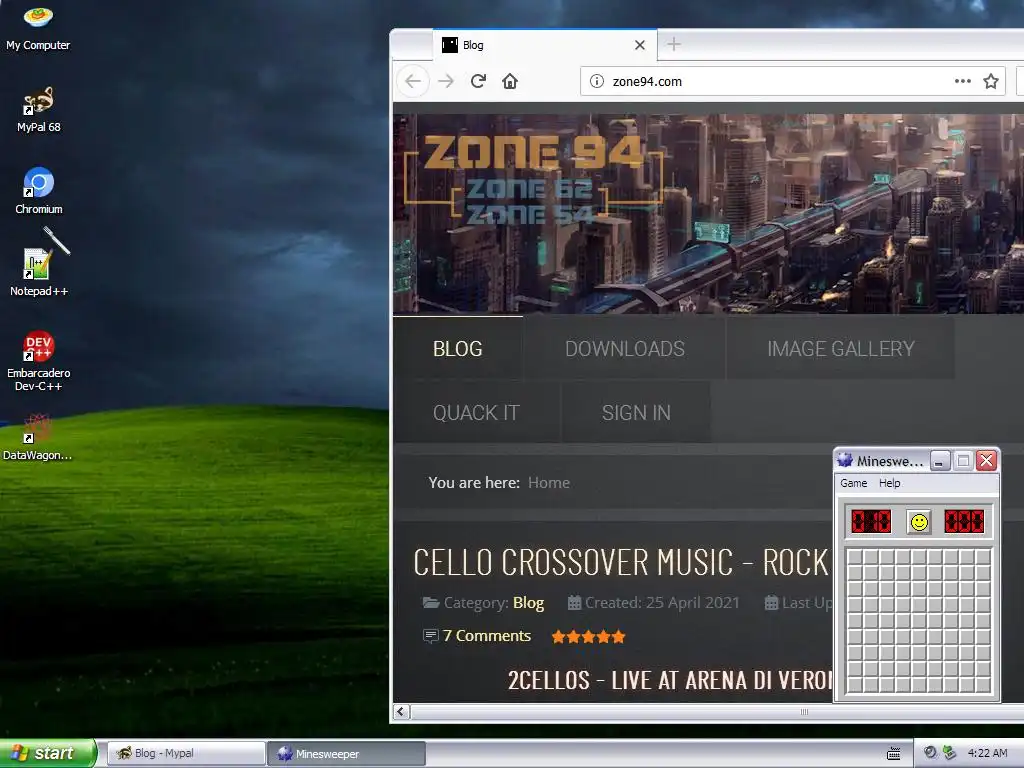Switch to Blog - Mypal taskbar button

click(x=185, y=754)
